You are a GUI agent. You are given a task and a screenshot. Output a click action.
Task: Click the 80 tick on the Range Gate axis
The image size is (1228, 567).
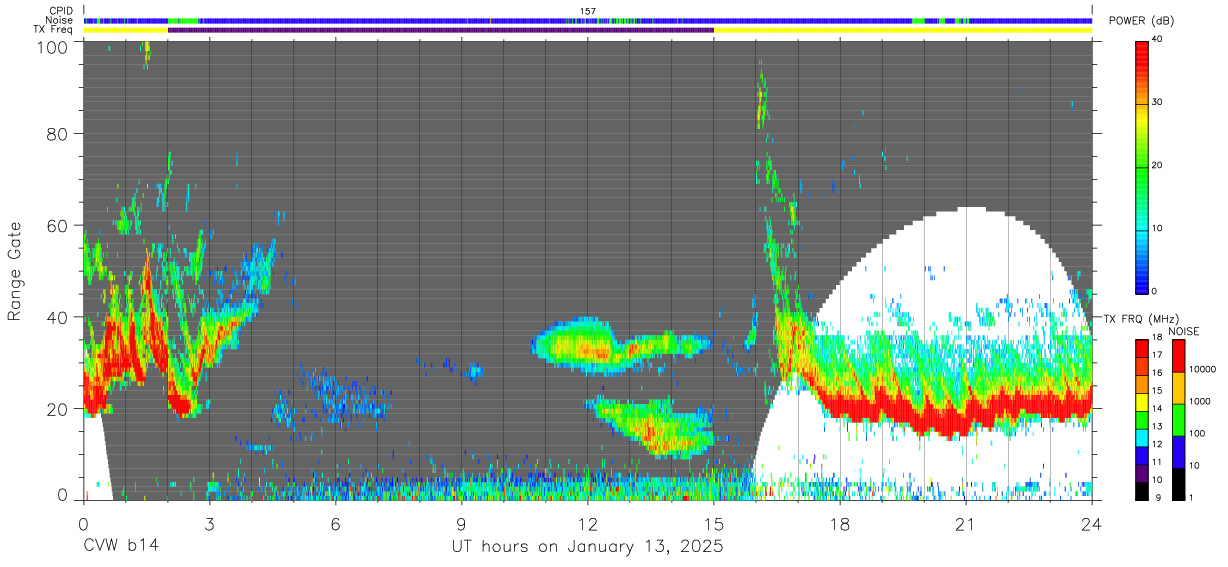59,134
